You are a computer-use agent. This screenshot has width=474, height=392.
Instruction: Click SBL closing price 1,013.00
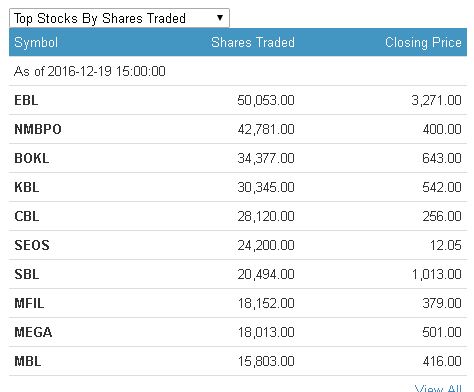pos(436,274)
